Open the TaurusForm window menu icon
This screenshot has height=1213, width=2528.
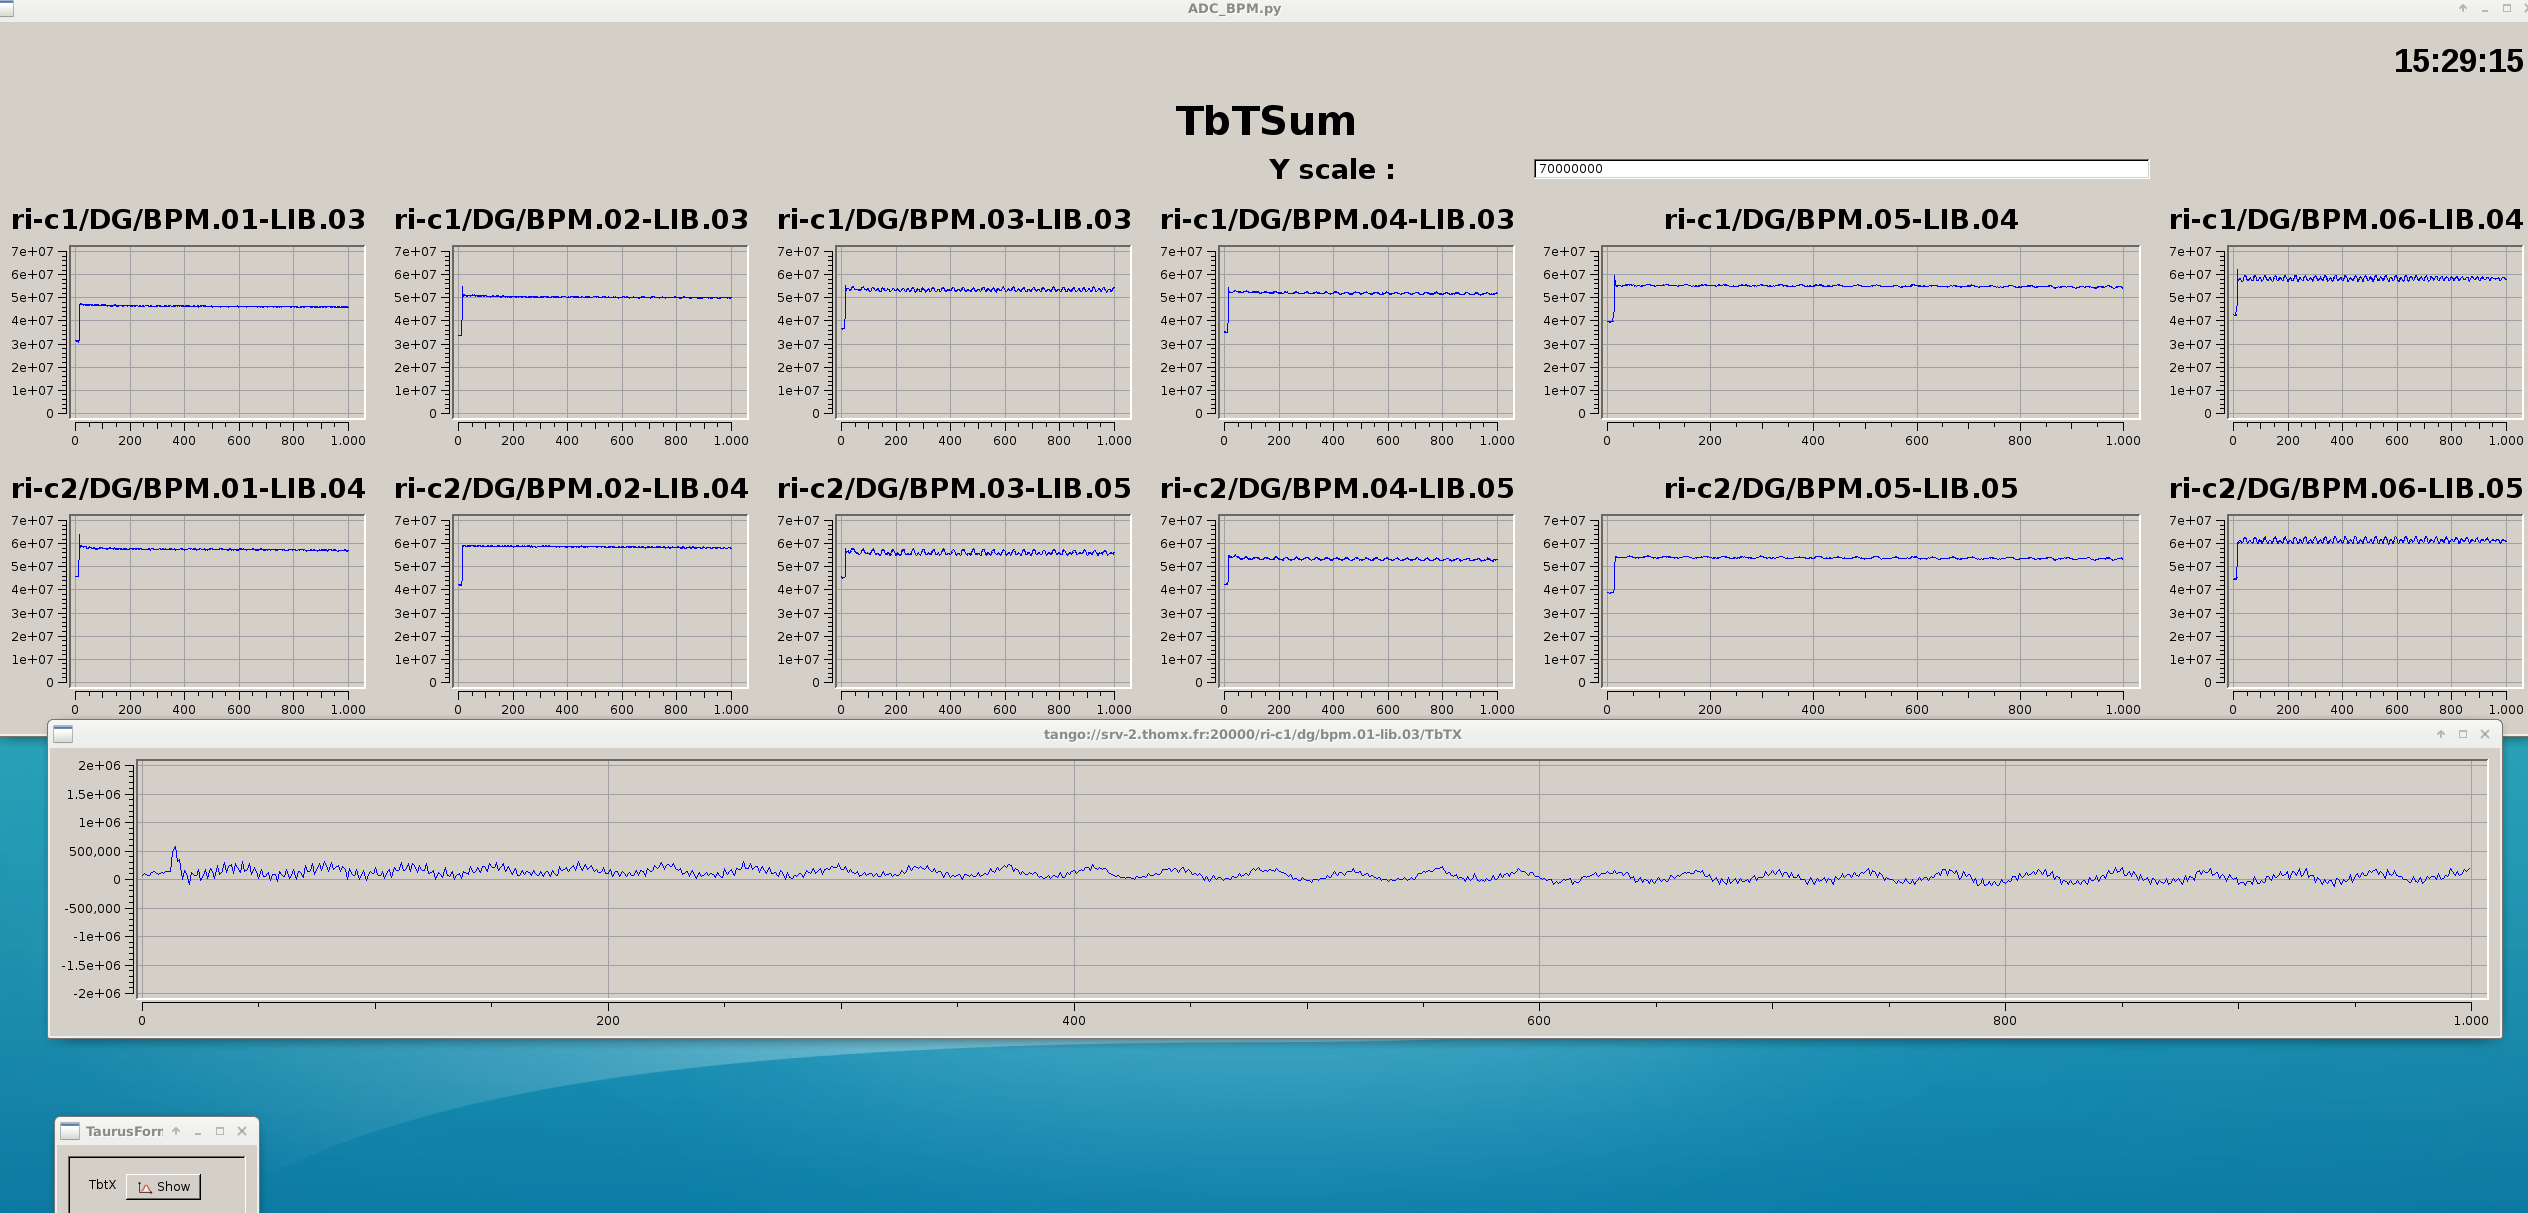(x=70, y=1131)
